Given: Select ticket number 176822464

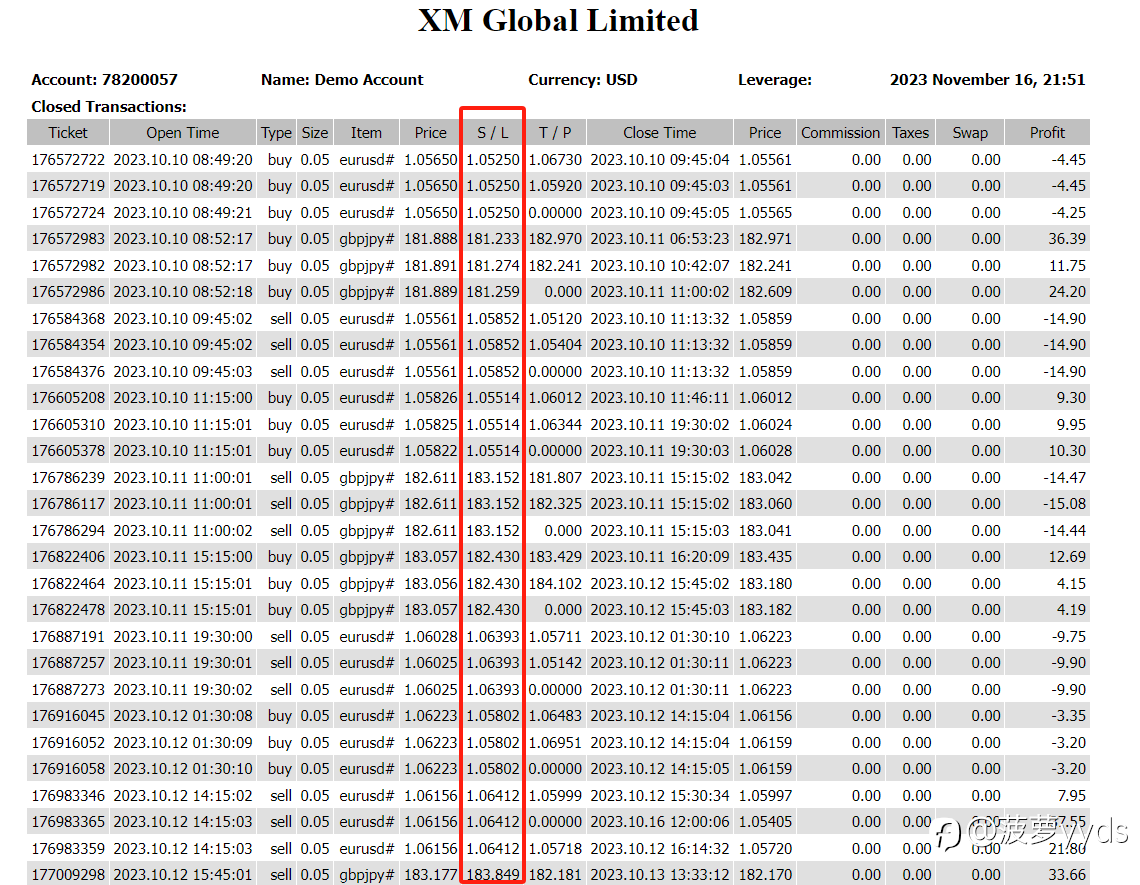Looking at the screenshot, I should [x=68, y=584].
